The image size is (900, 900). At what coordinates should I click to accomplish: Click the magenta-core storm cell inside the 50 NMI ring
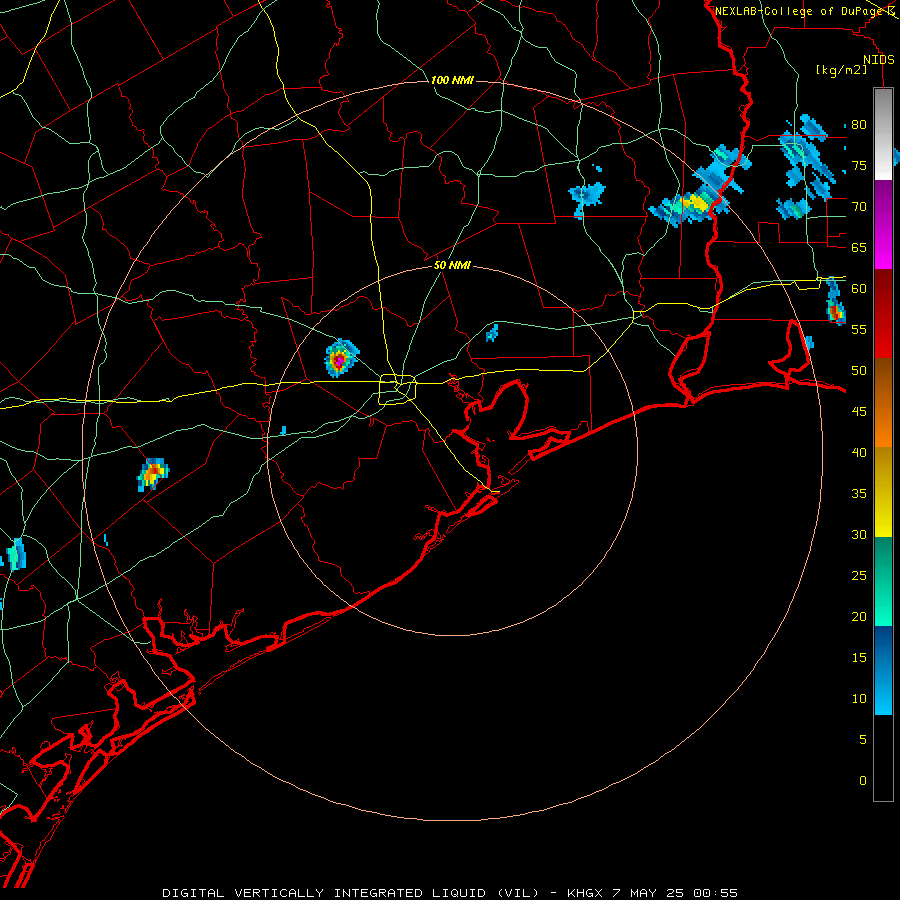point(340,359)
